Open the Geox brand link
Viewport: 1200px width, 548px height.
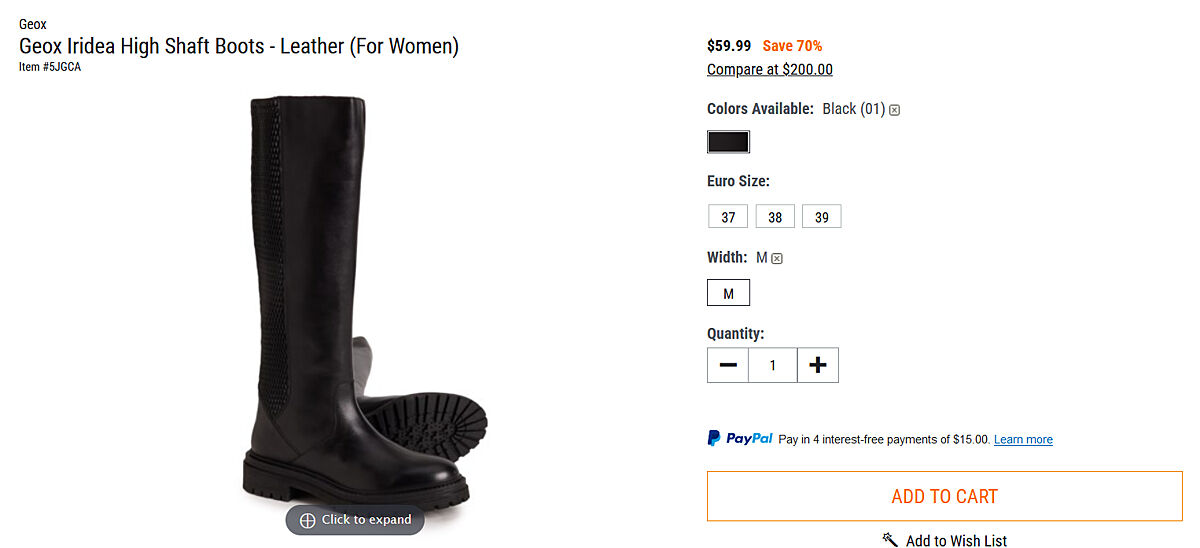coord(33,24)
